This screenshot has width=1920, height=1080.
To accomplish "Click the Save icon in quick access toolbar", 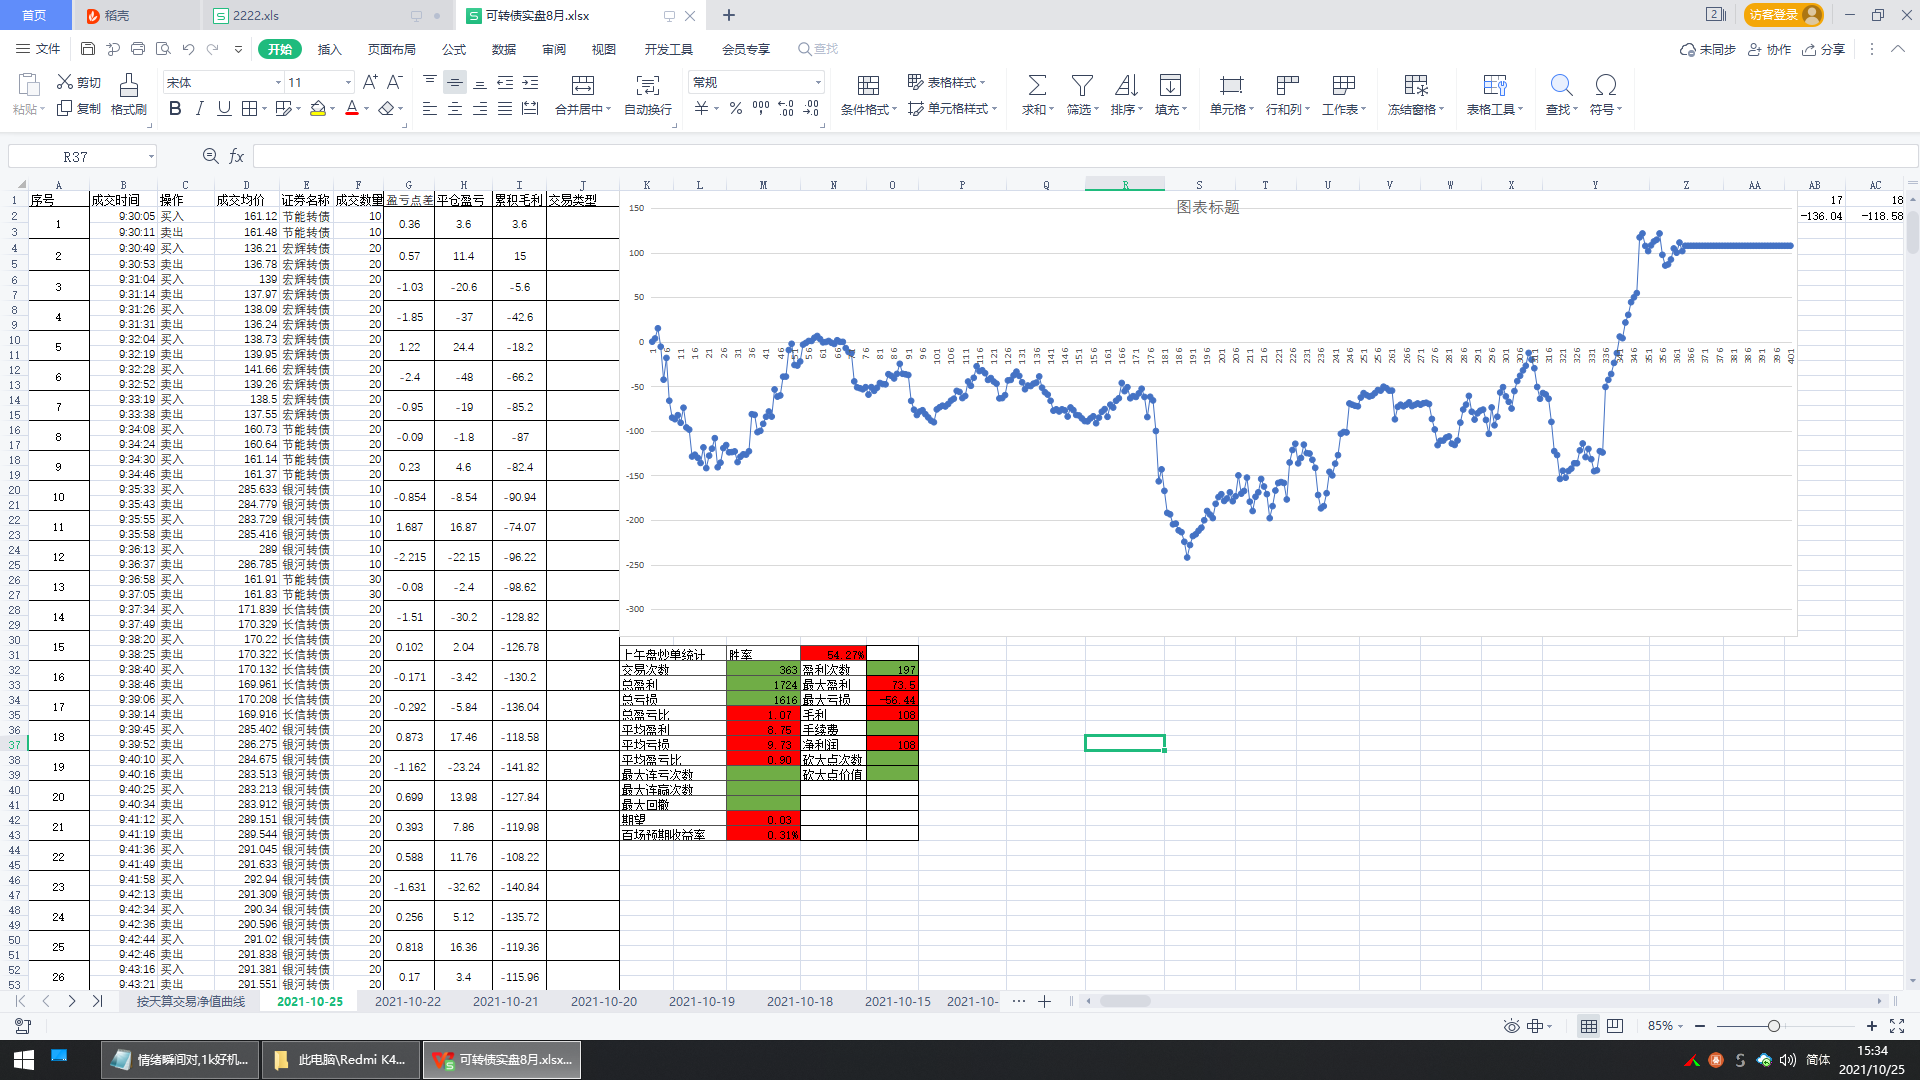I will [88, 49].
